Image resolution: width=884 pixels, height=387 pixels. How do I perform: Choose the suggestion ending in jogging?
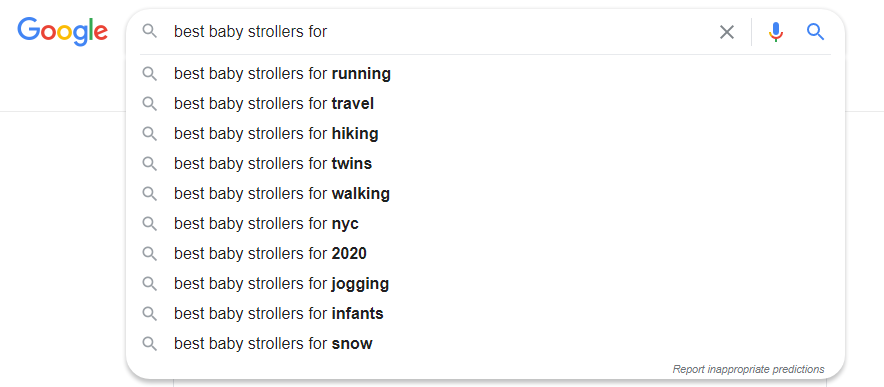[x=485, y=283]
